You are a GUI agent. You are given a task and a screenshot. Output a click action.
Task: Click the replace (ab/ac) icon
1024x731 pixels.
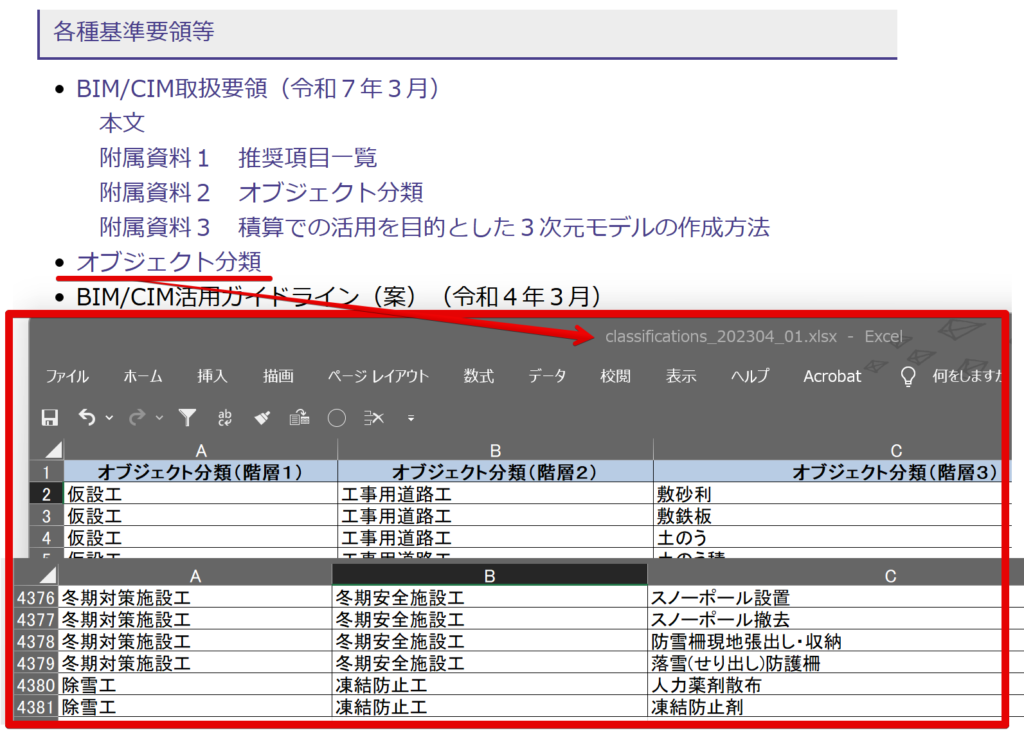tap(225, 418)
